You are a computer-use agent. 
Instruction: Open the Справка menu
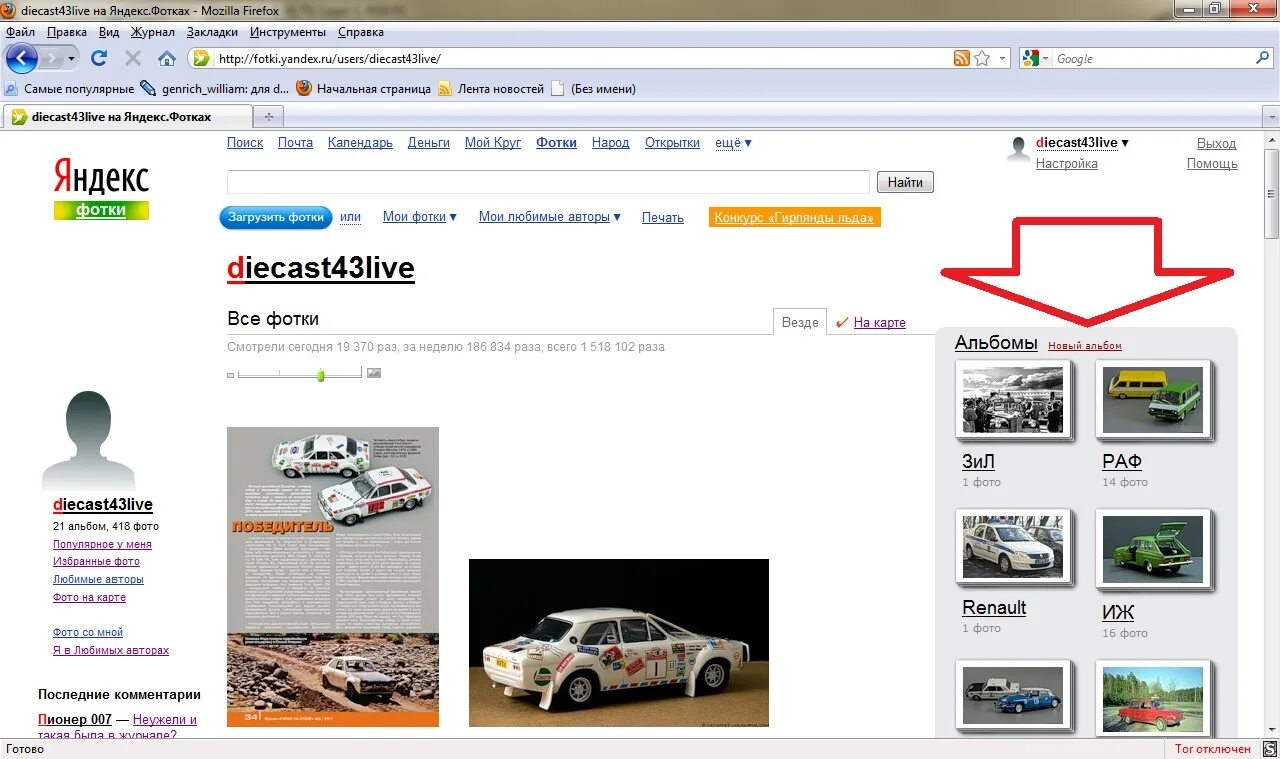(361, 32)
